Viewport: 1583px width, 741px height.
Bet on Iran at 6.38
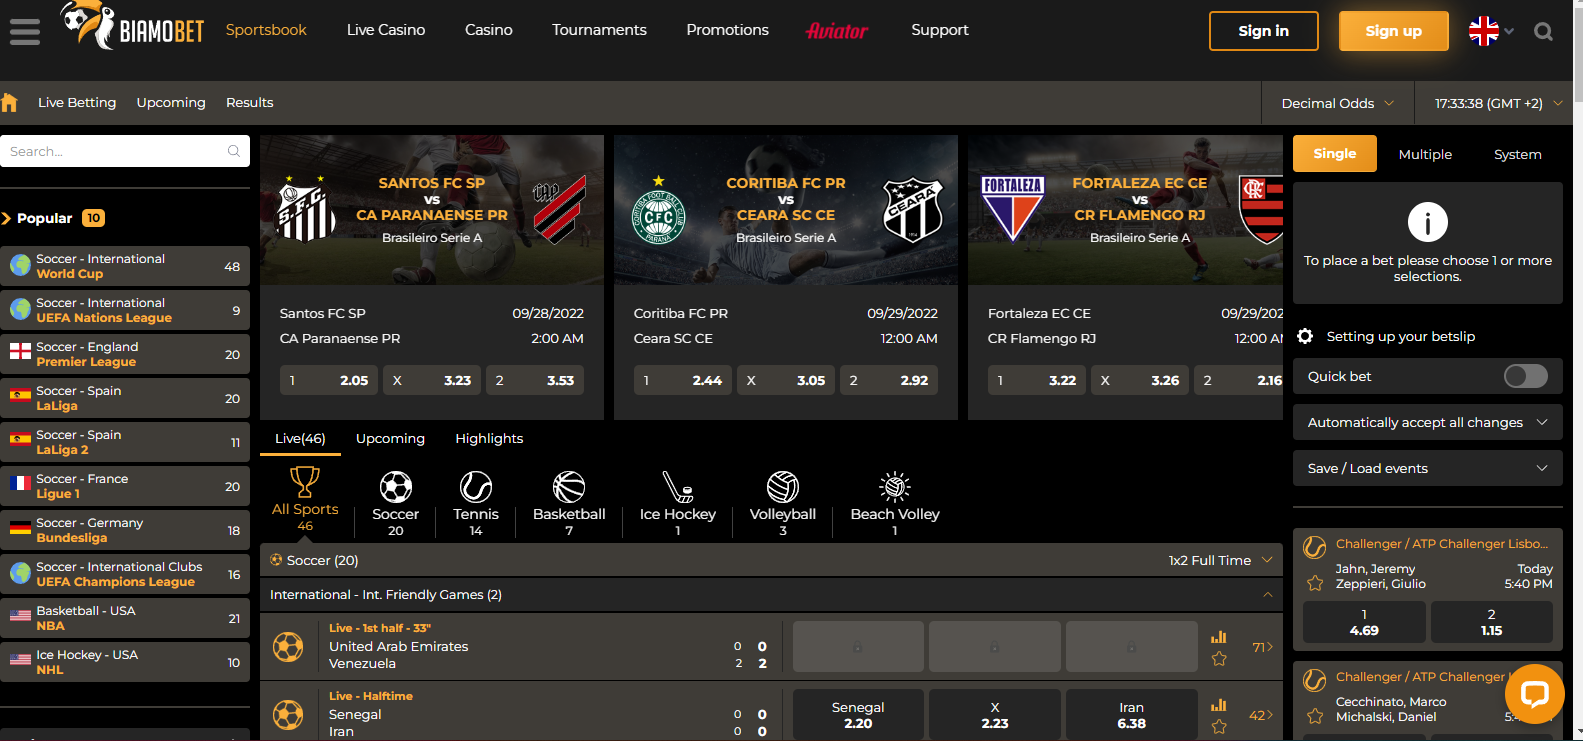1131,715
